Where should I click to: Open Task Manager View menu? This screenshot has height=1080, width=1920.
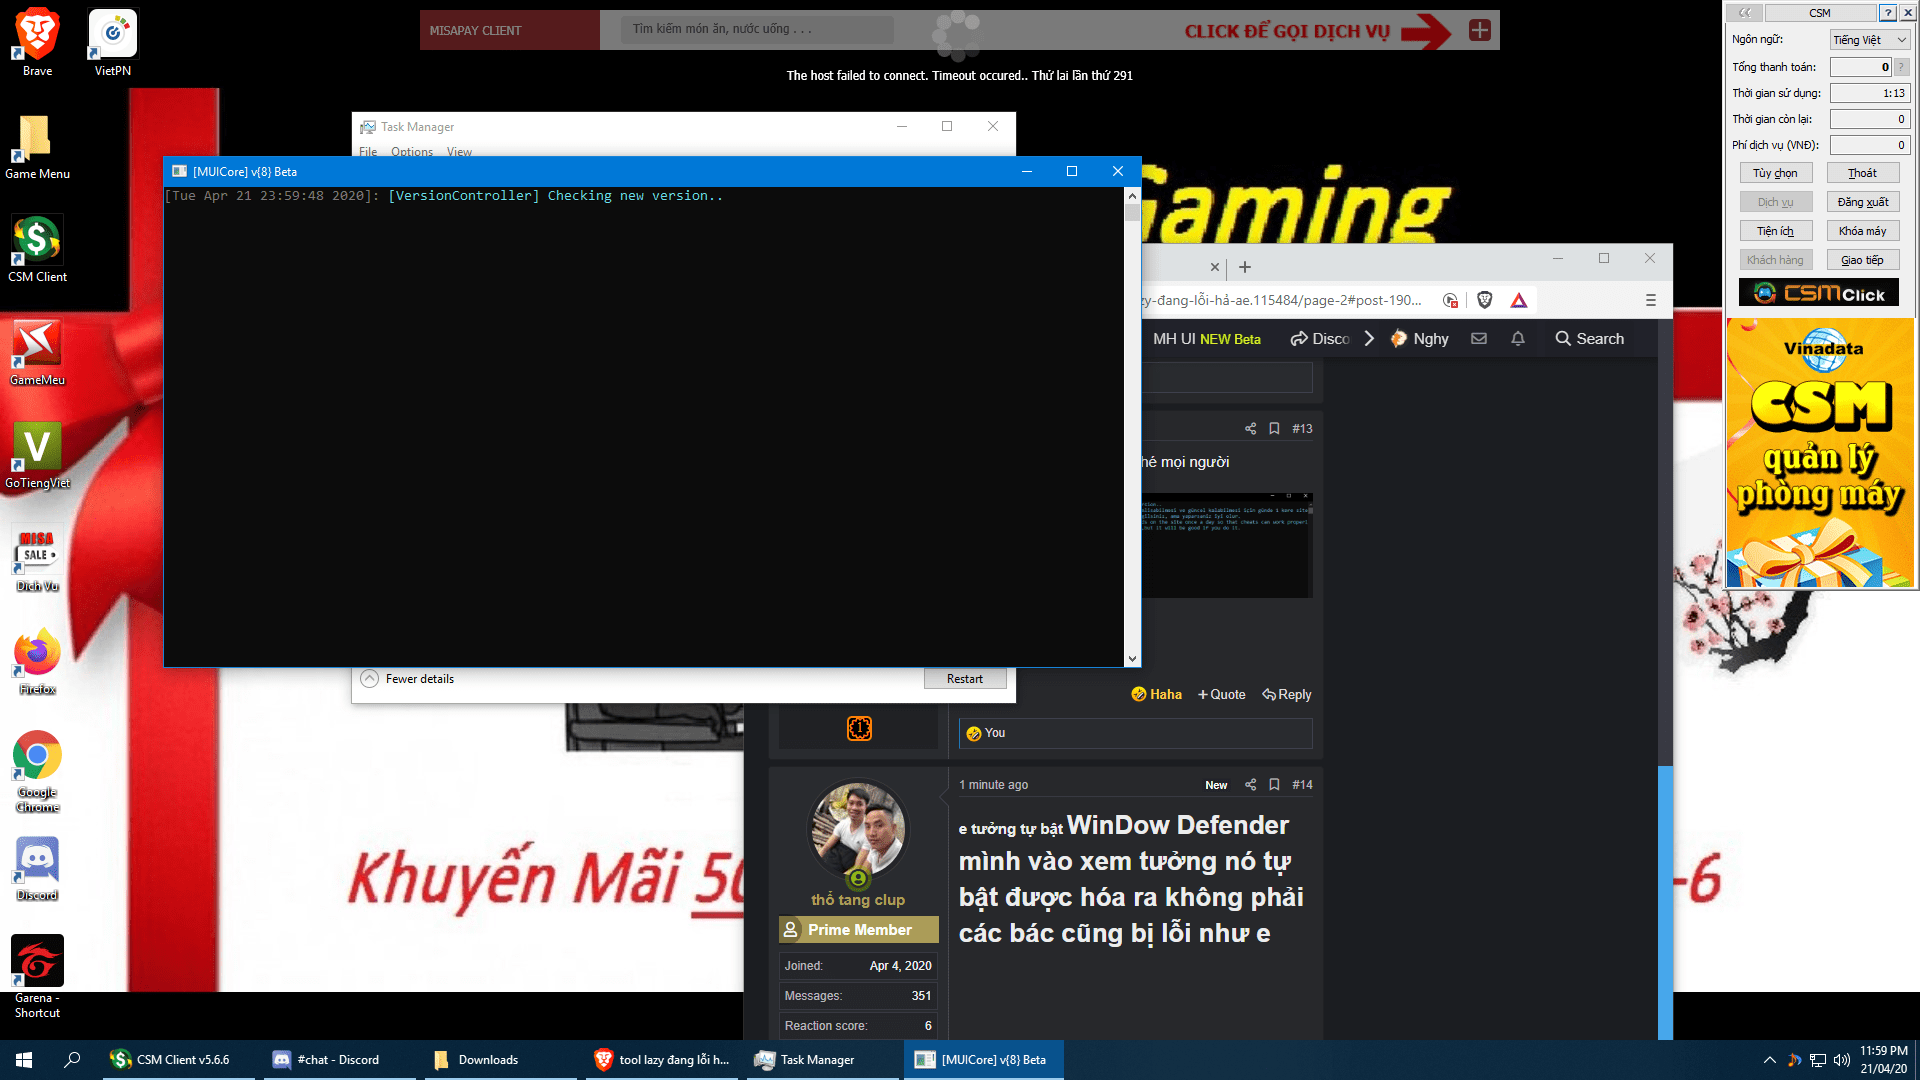459,152
